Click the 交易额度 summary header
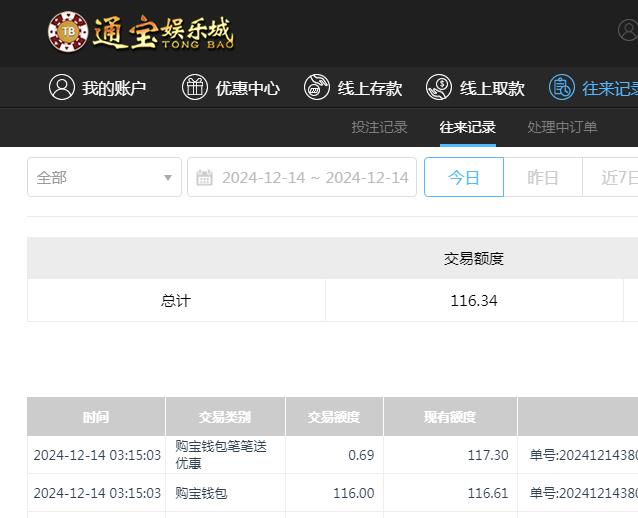 (474, 258)
